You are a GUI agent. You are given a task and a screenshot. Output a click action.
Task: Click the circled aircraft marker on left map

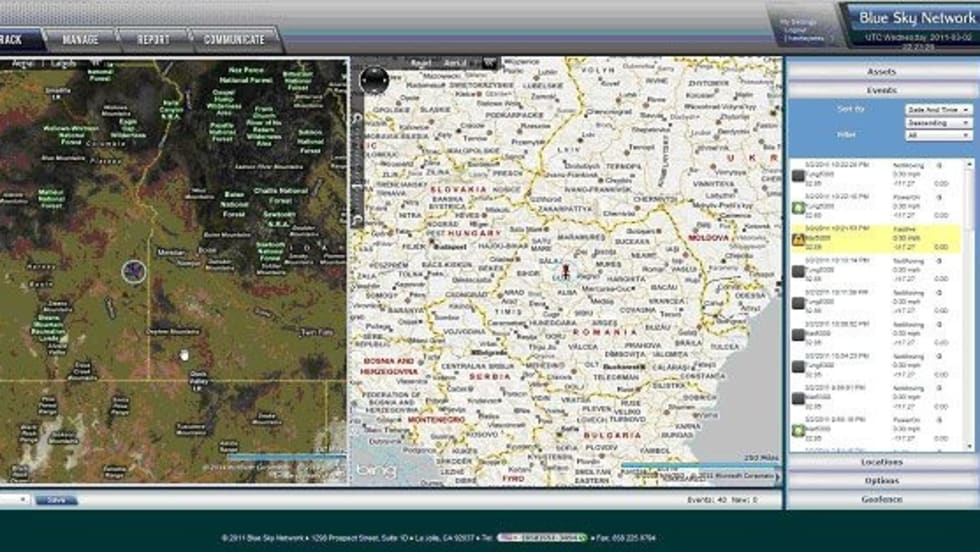coord(134,271)
